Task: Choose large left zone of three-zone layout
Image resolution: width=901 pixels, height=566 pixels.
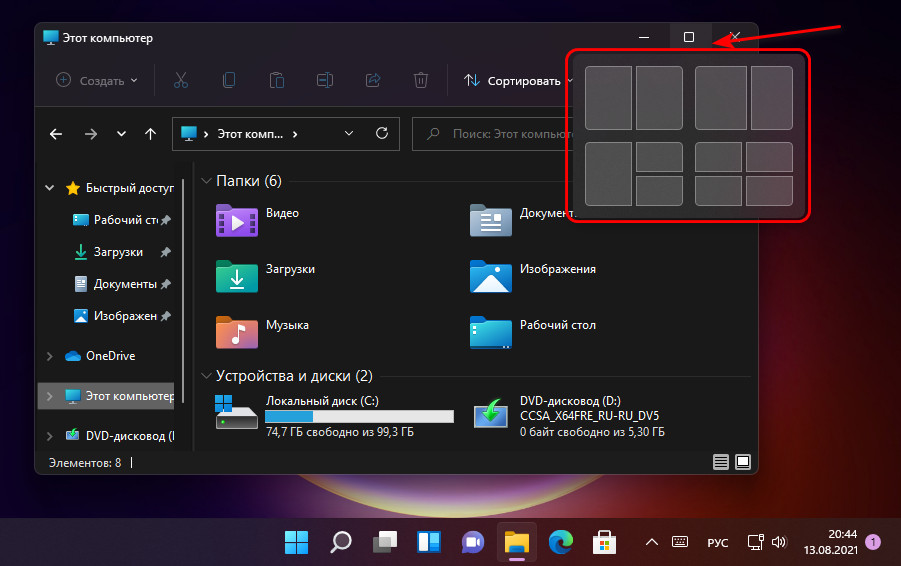Action: click(x=609, y=174)
